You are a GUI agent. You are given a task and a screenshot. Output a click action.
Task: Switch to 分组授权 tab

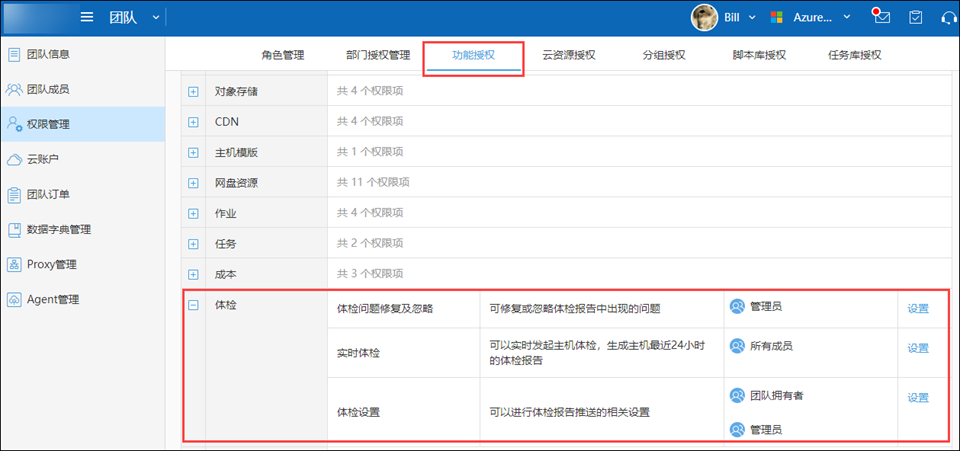pyautogui.click(x=664, y=55)
